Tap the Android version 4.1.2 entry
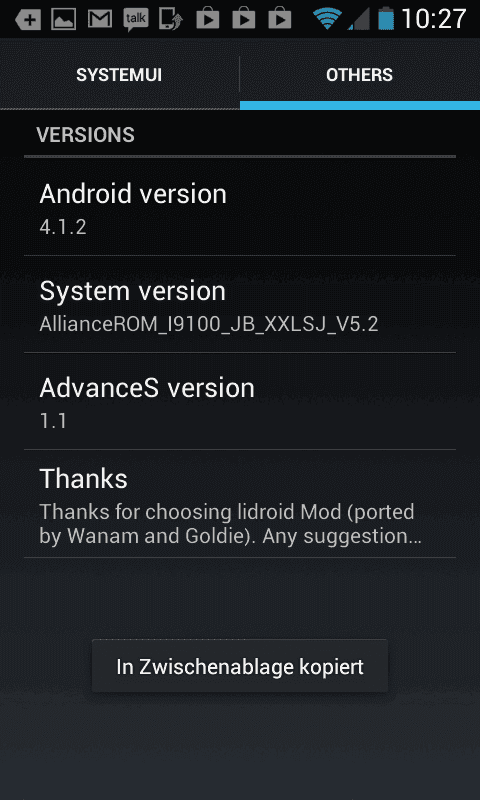The image size is (480, 800). pos(240,207)
